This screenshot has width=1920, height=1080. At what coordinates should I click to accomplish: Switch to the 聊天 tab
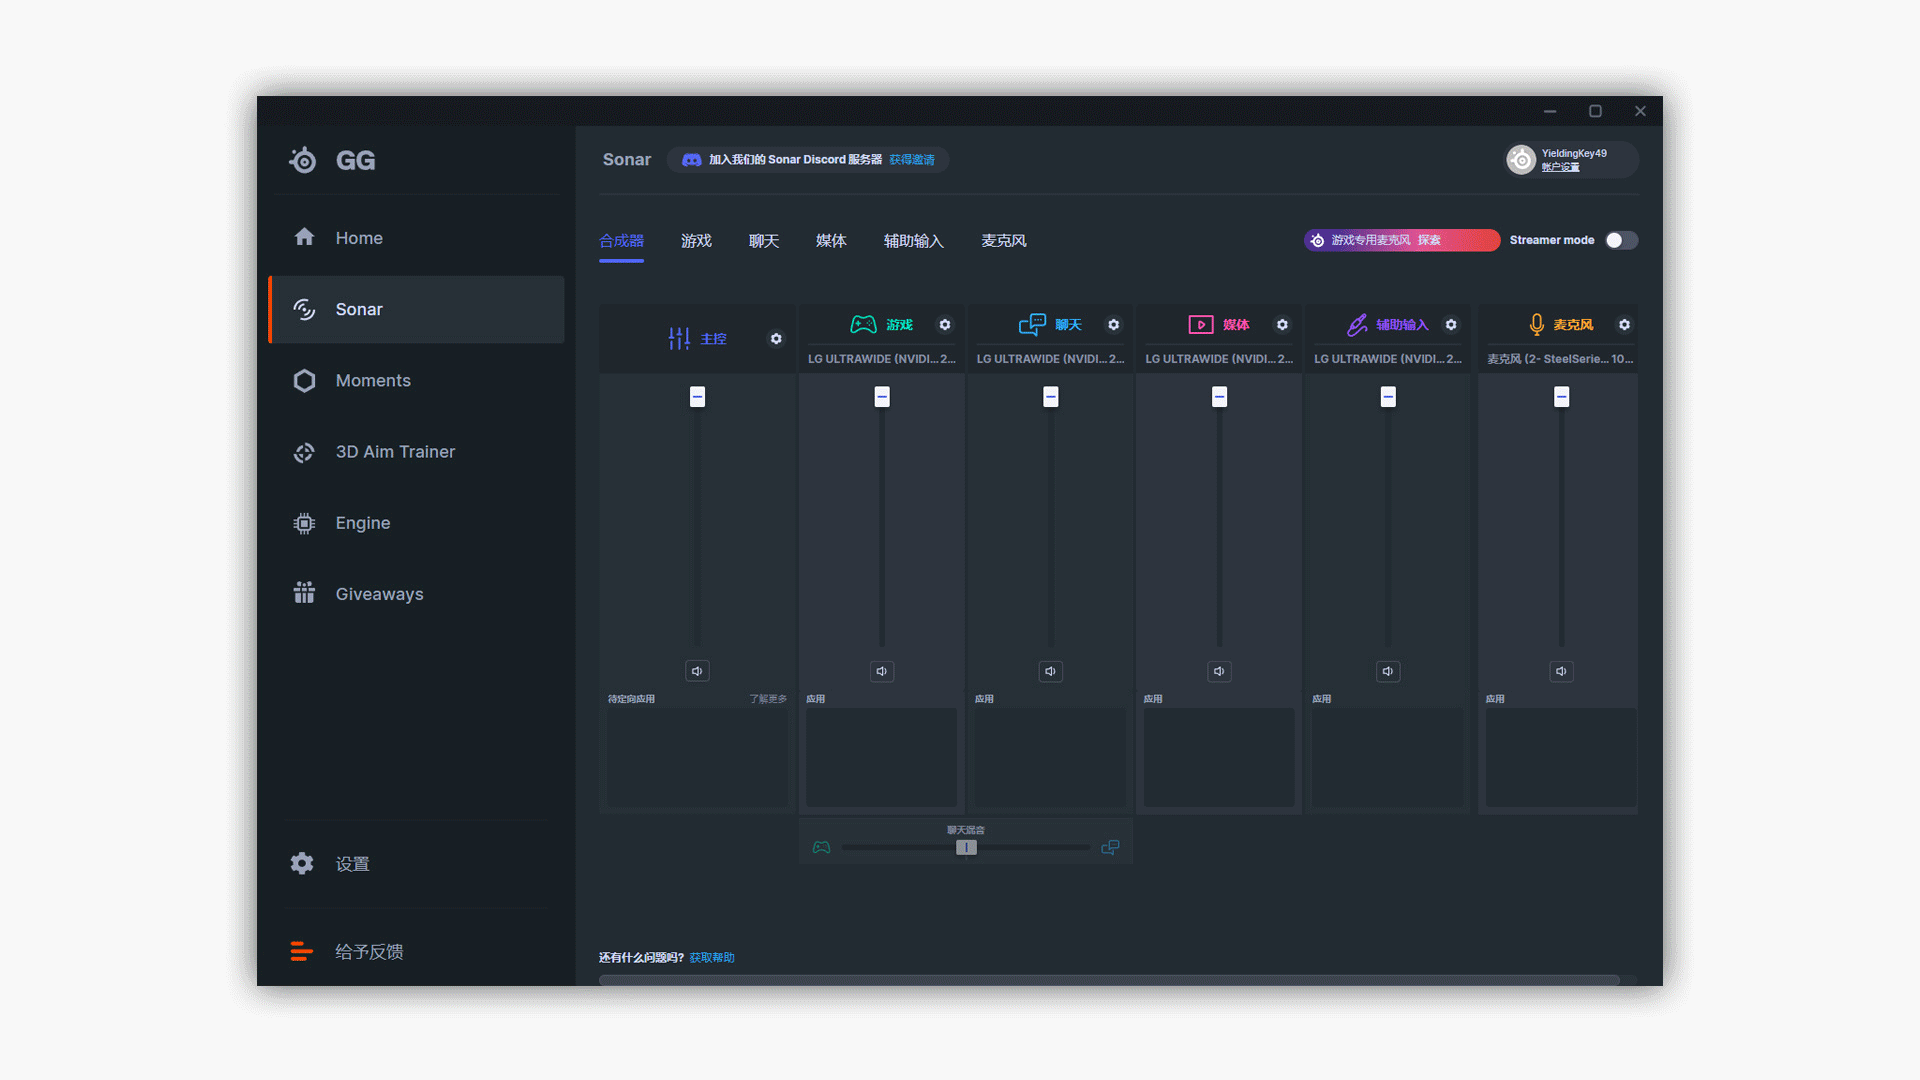[x=764, y=241]
